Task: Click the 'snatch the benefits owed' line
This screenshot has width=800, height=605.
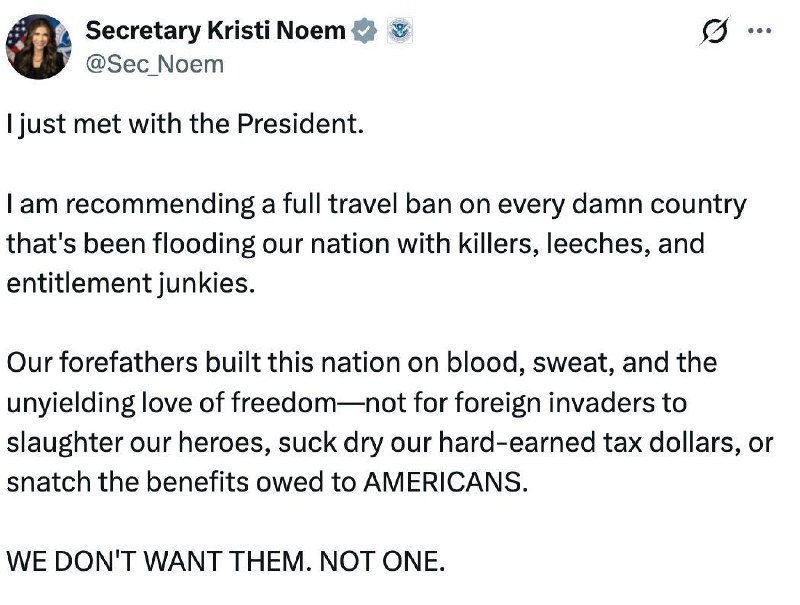Action: click(x=267, y=482)
